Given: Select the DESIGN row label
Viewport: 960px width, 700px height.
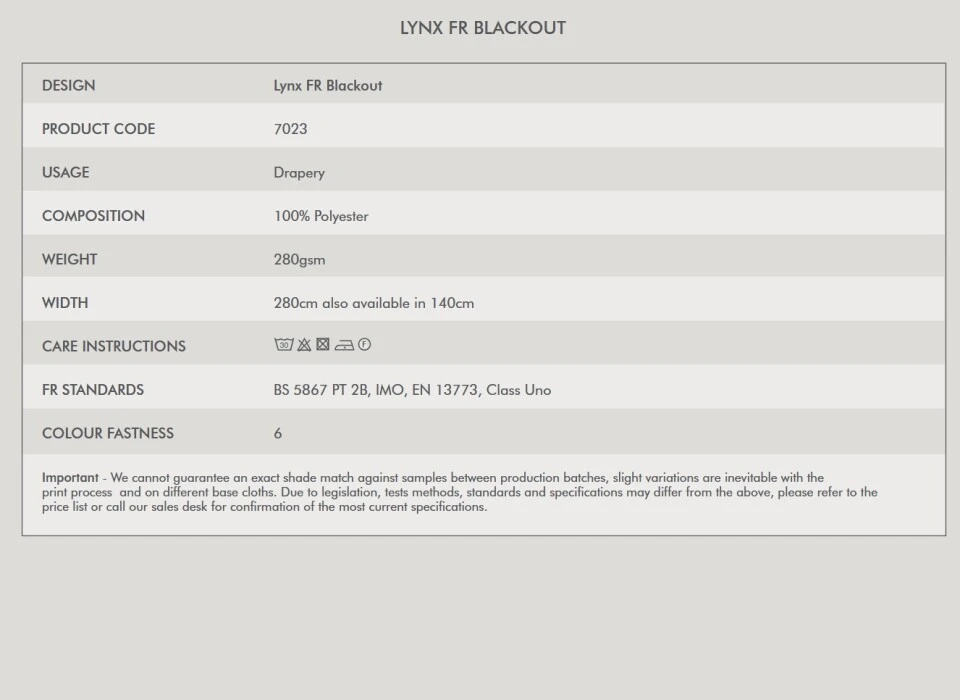Looking at the screenshot, I should click(x=69, y=86).
